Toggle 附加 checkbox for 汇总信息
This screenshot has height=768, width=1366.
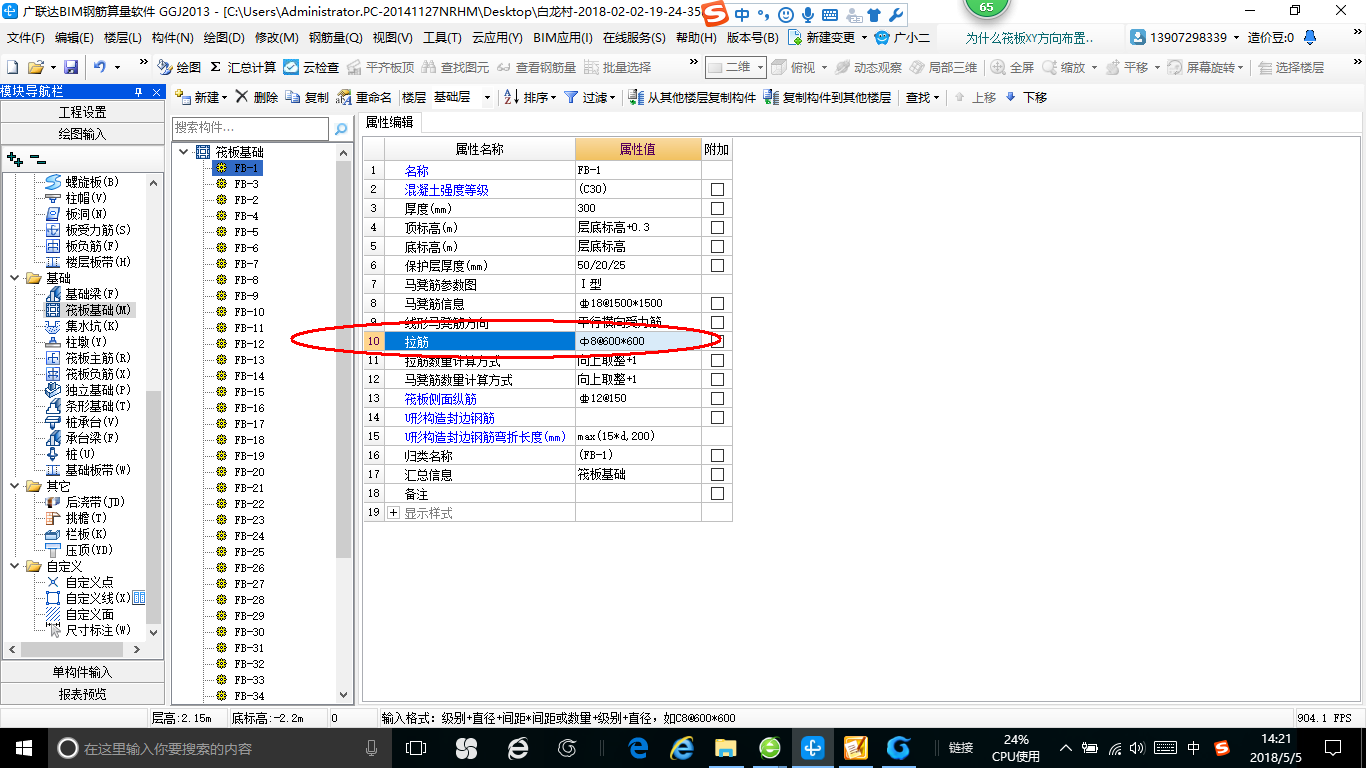717,475
